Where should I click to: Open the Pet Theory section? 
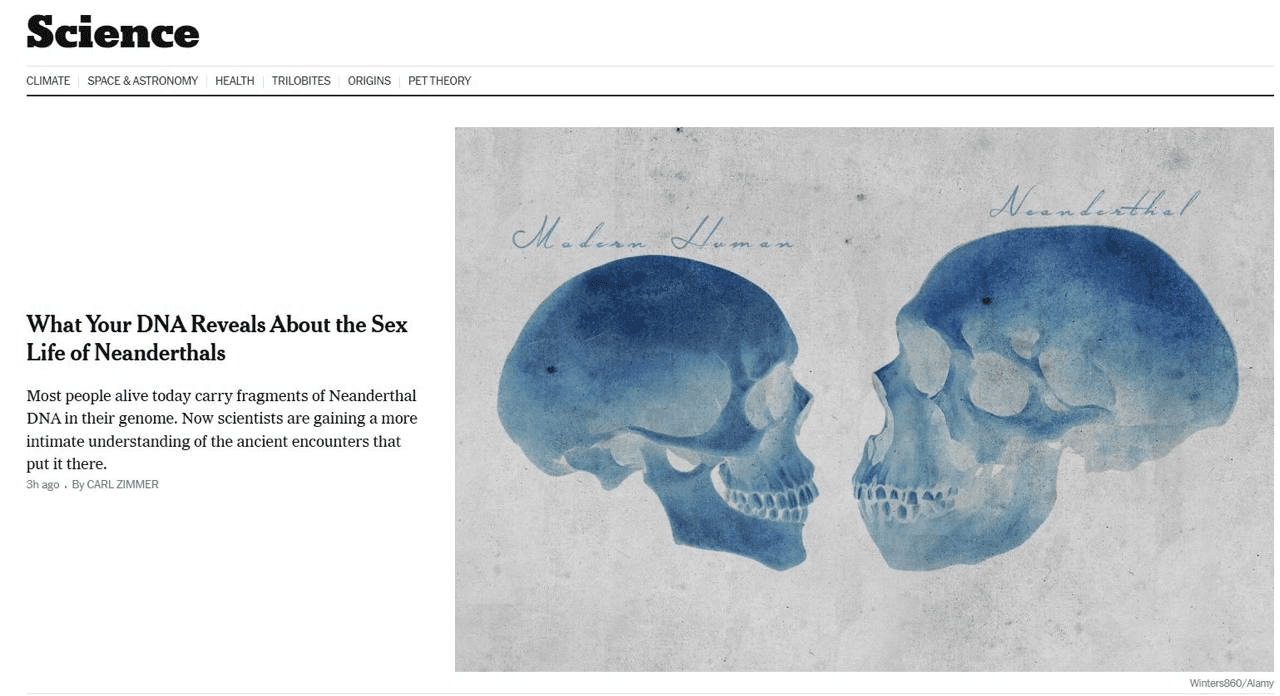point(439,81)
